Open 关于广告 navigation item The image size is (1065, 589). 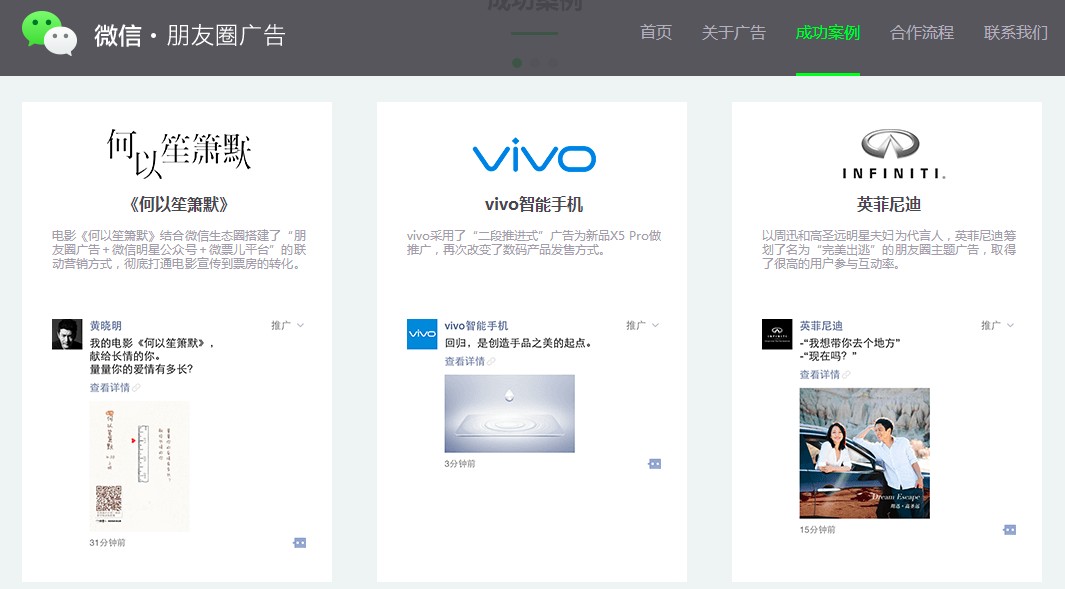pyautogui.click(x=733, y=33)
